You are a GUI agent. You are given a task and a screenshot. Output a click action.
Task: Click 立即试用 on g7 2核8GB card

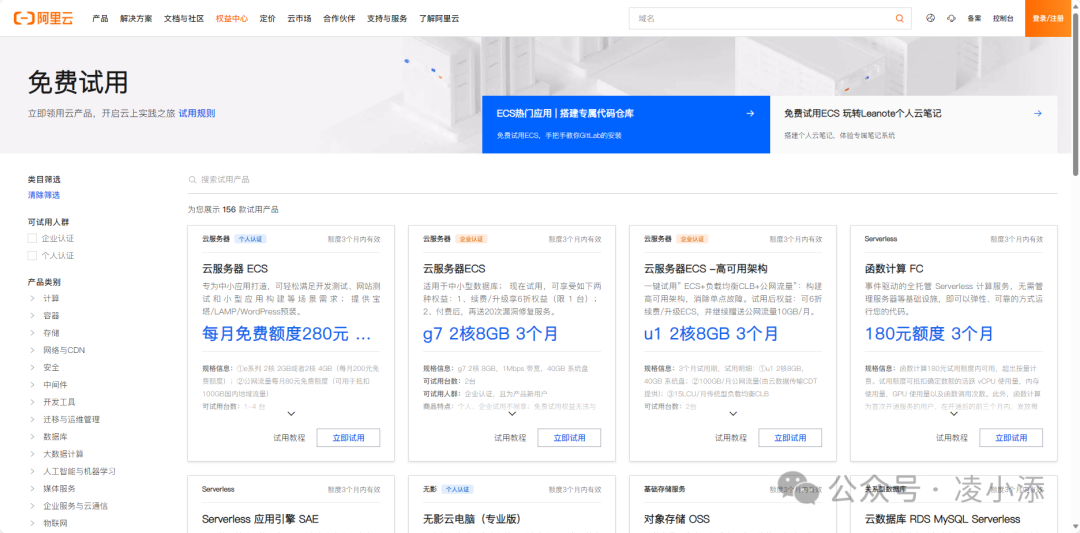click(x=569, y=437)
